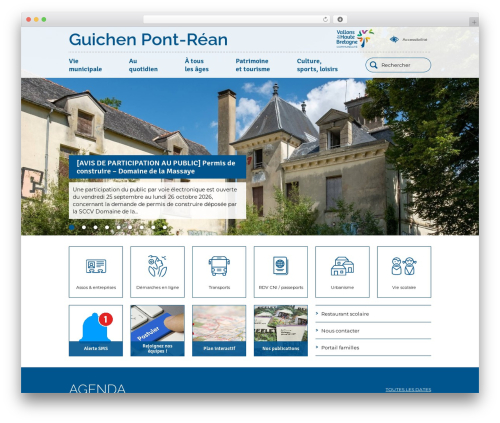
Task: Reload the page in the browser bar
Action: pyautogui.click(x=325, y=19)
